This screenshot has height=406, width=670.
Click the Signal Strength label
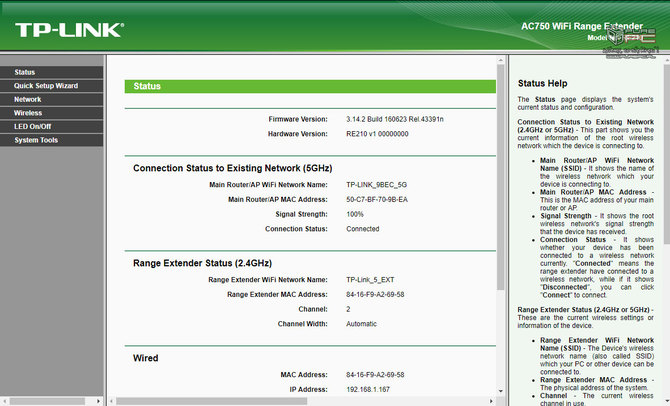pyautogui.click(x=302, y=214)
